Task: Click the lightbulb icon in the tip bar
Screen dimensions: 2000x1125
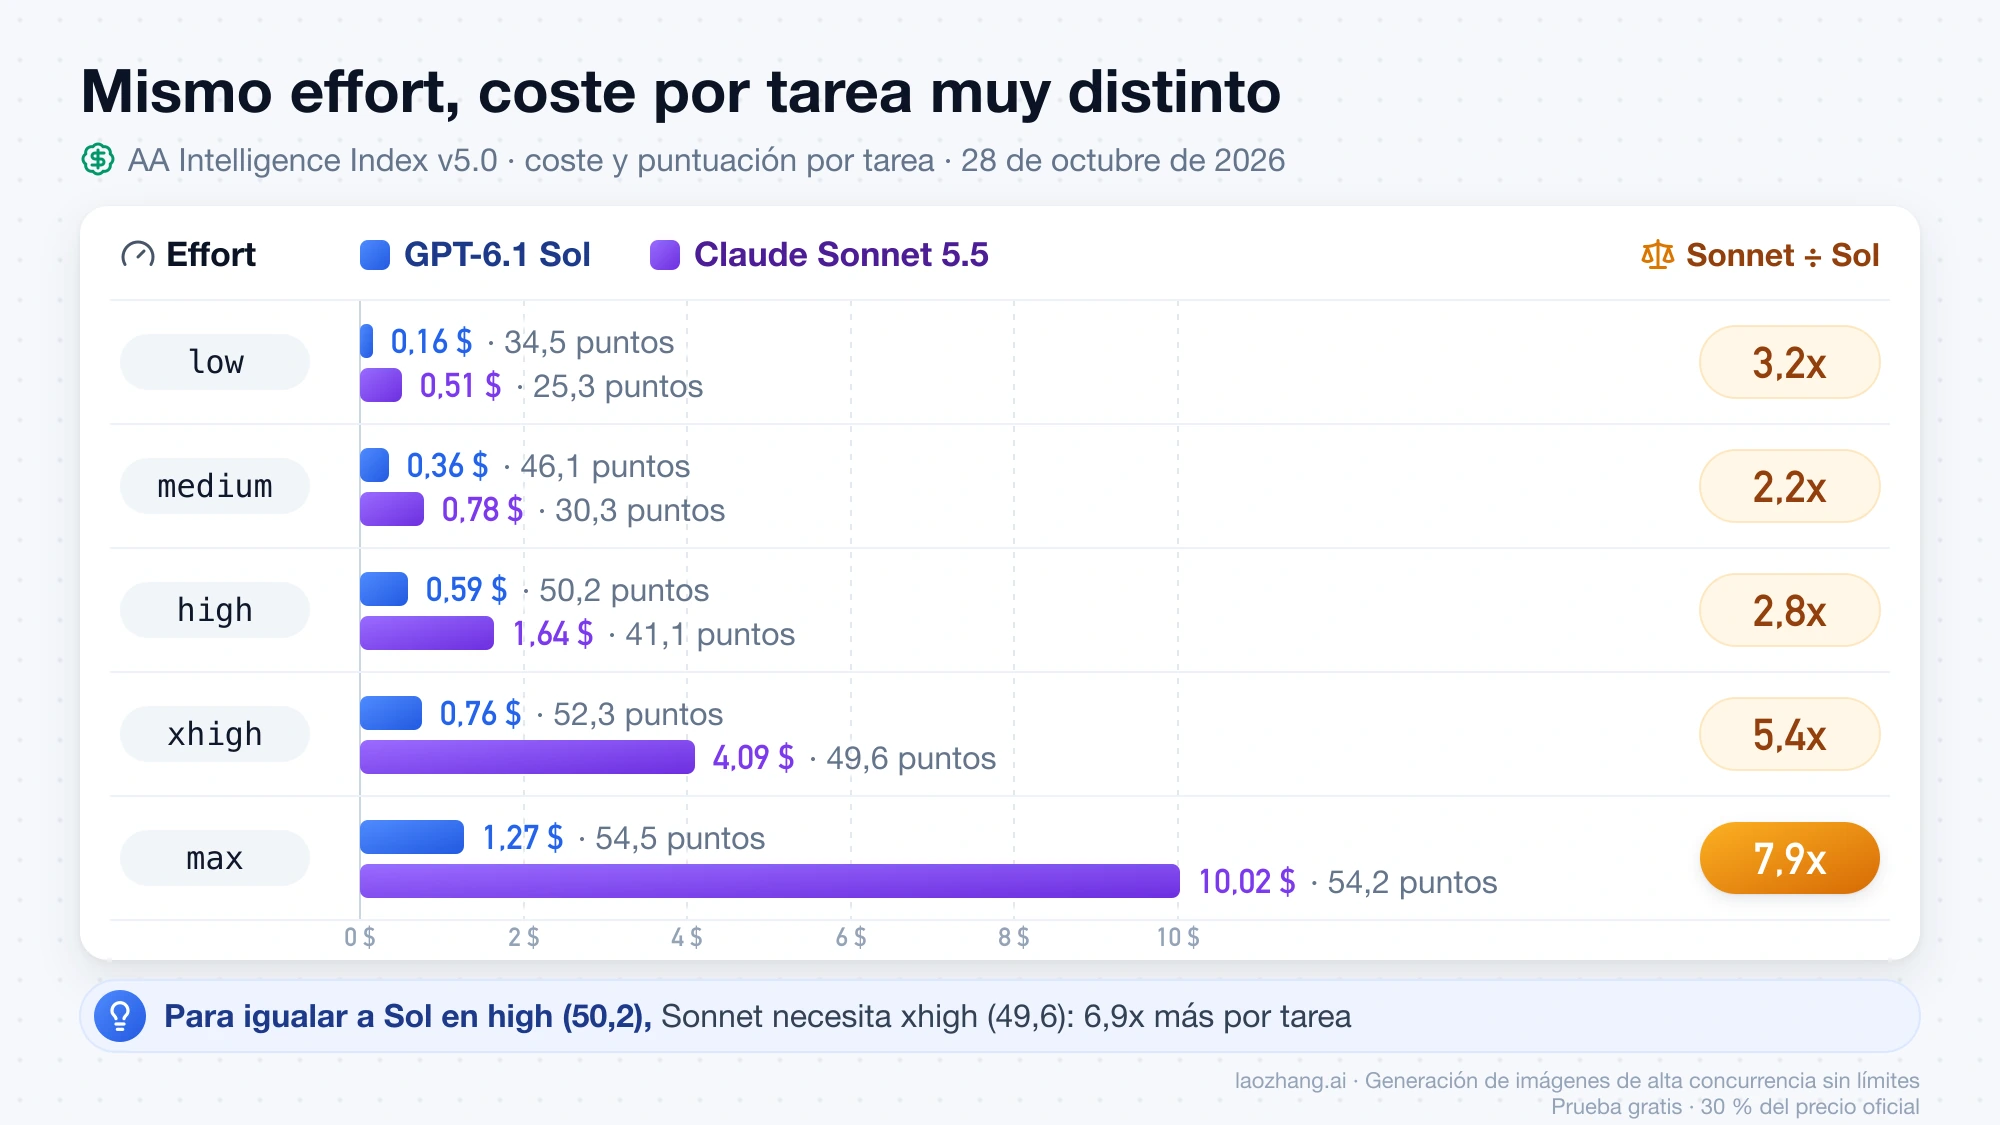Action: tap(120, 1016)
